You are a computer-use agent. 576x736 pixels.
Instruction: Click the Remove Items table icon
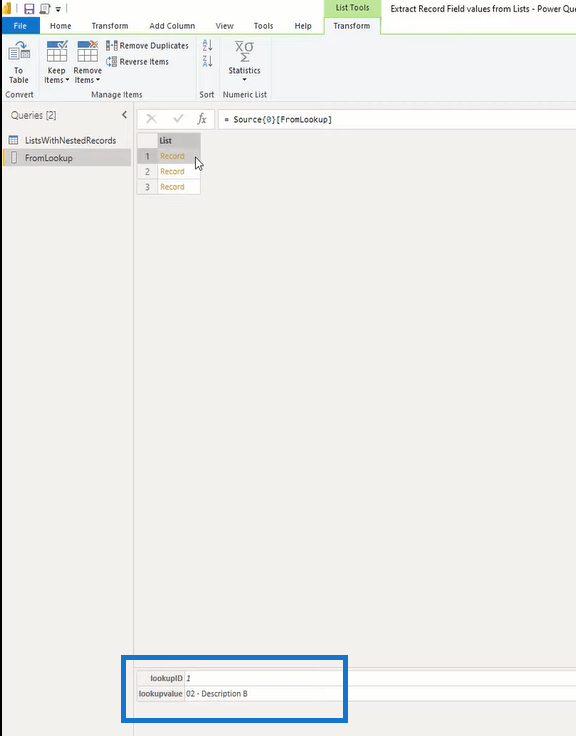click(88, 51)
